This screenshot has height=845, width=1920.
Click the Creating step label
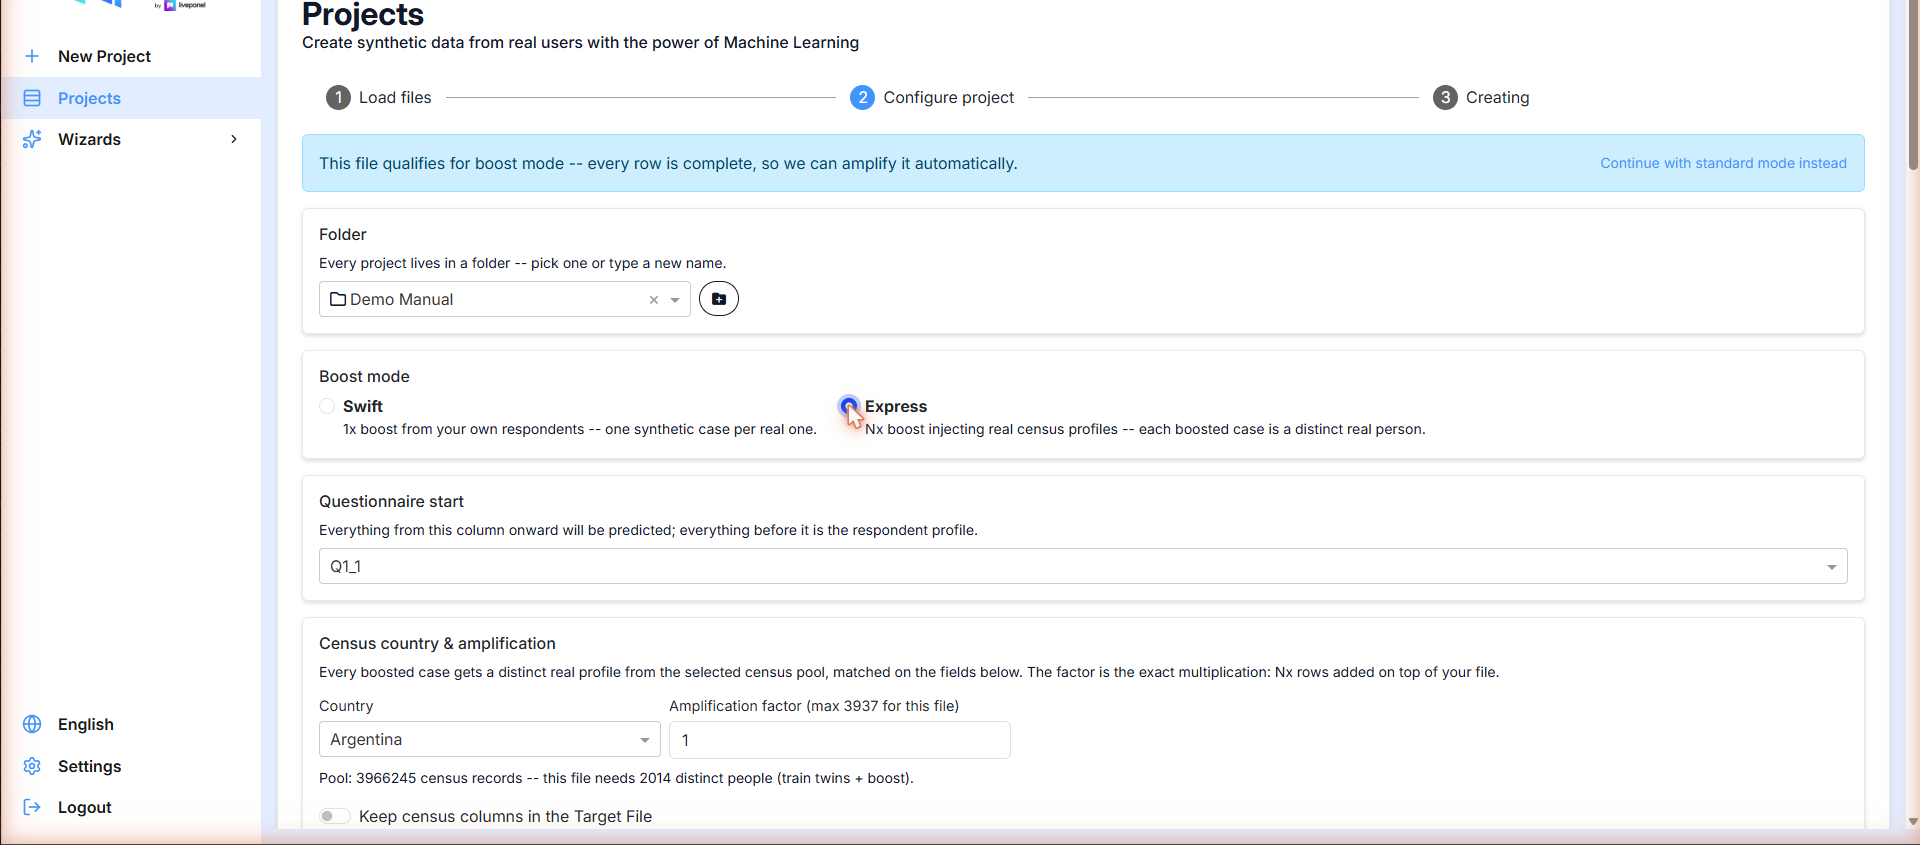[x=1497, y=97]
